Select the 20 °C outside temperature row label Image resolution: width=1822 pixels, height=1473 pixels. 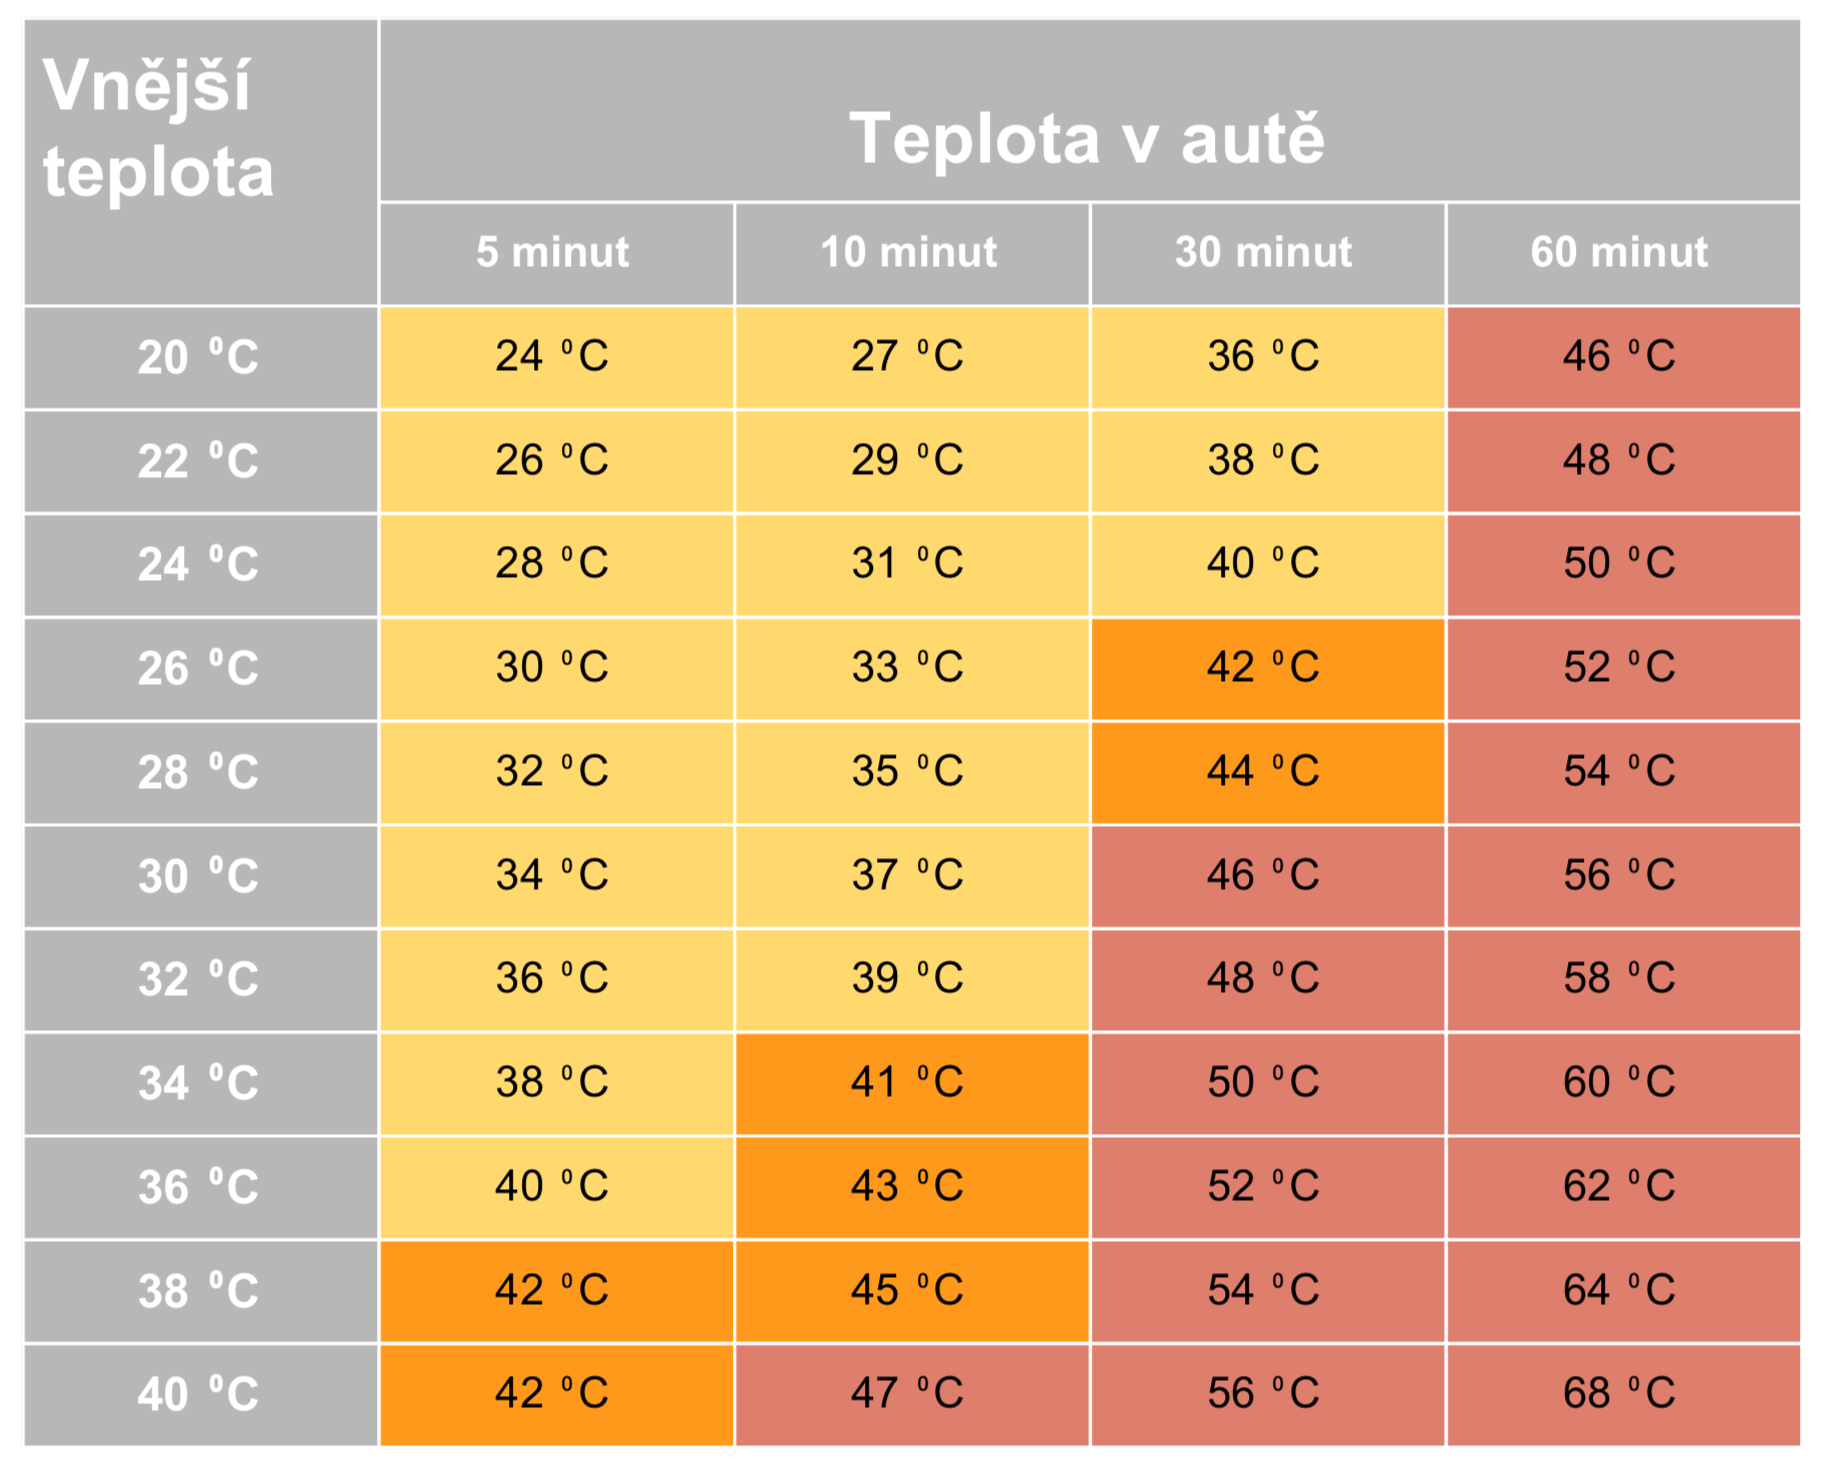(201, 358)
